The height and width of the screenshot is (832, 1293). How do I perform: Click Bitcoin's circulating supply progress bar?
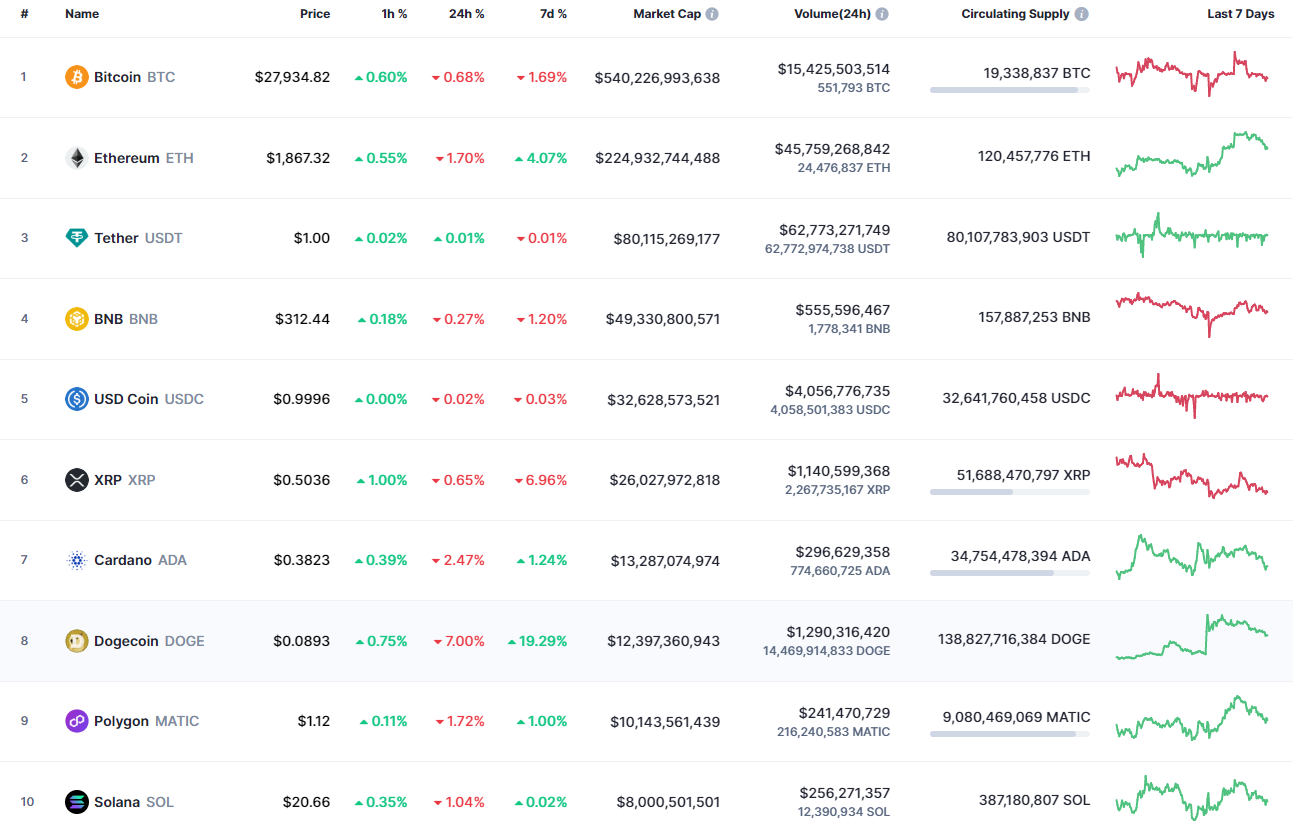click(x=1010, y=90)
